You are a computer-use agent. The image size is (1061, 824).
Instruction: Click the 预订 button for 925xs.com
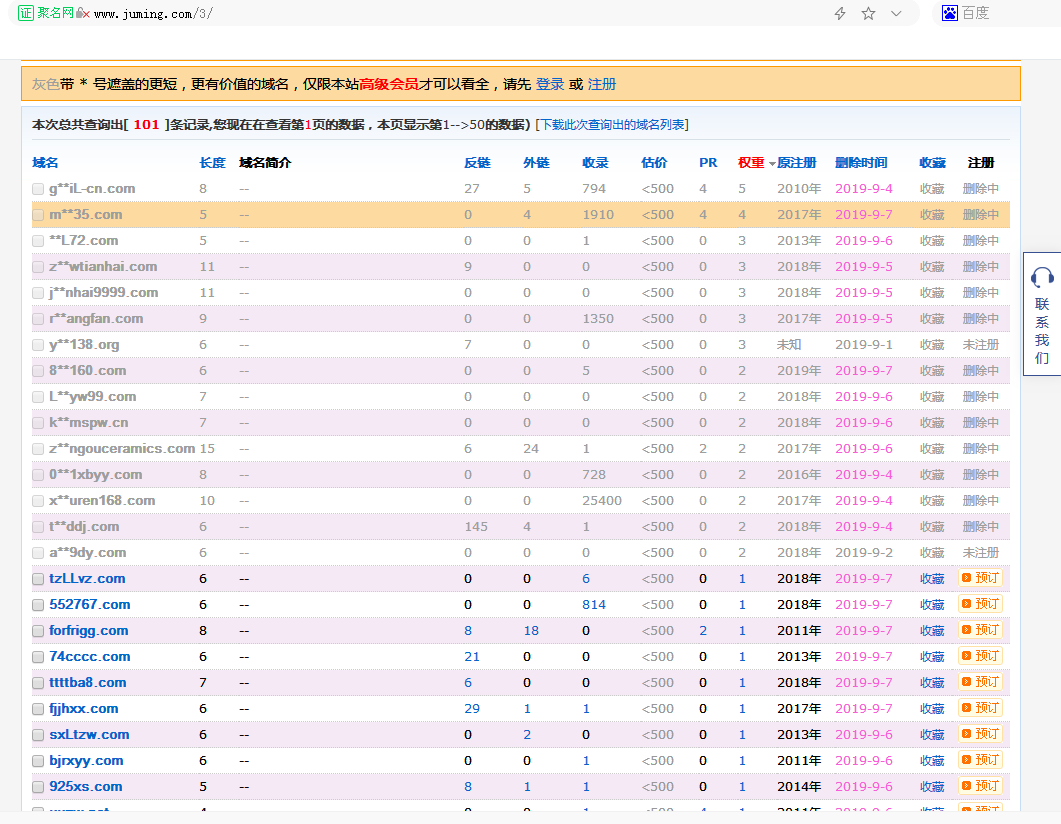(980, 785)
